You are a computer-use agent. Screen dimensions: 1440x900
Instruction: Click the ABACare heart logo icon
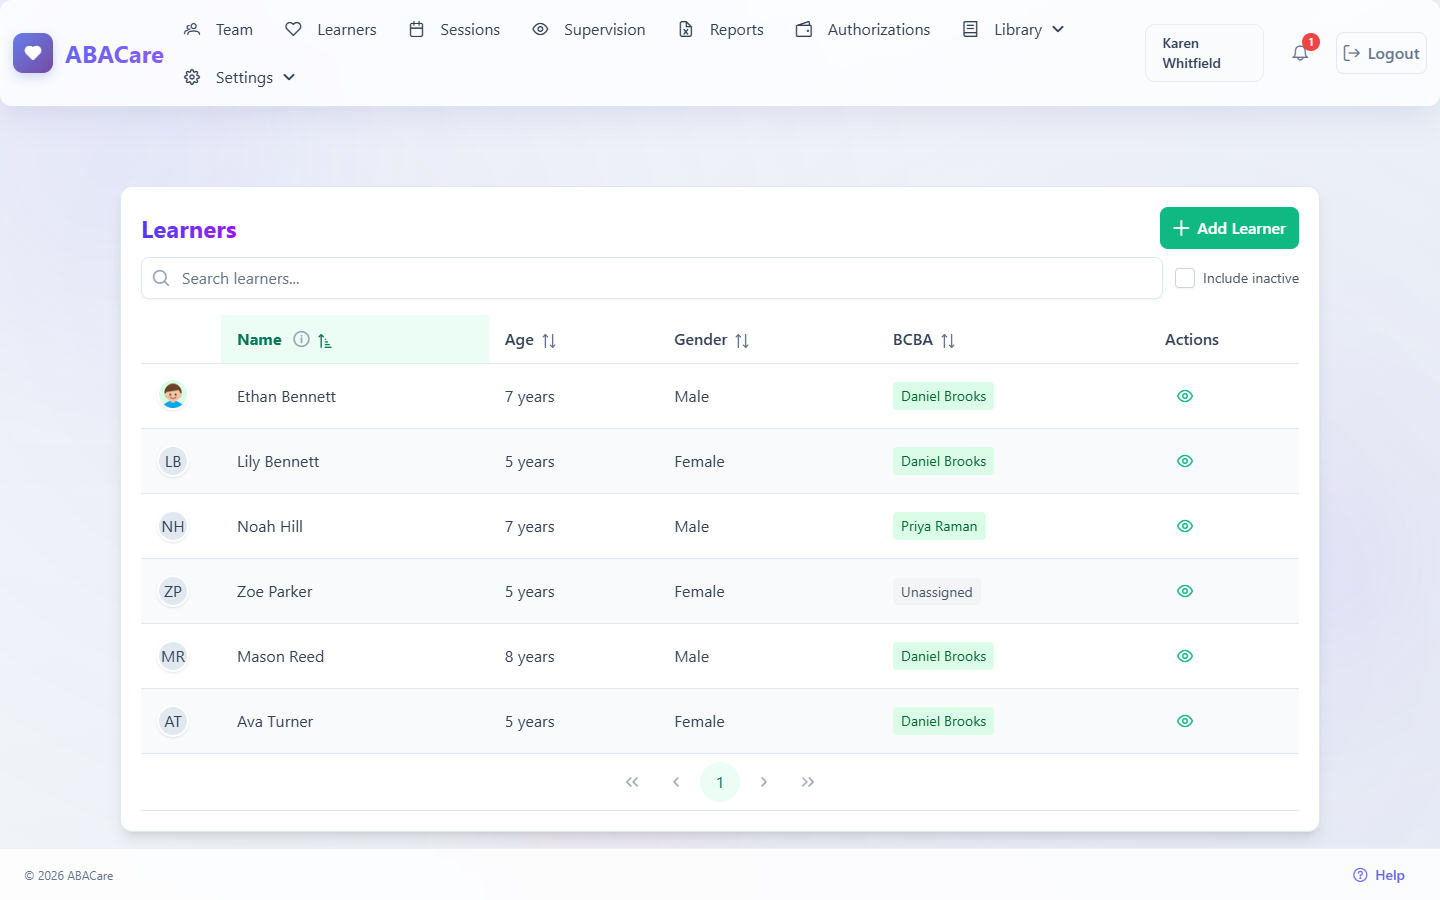point(33,53)
